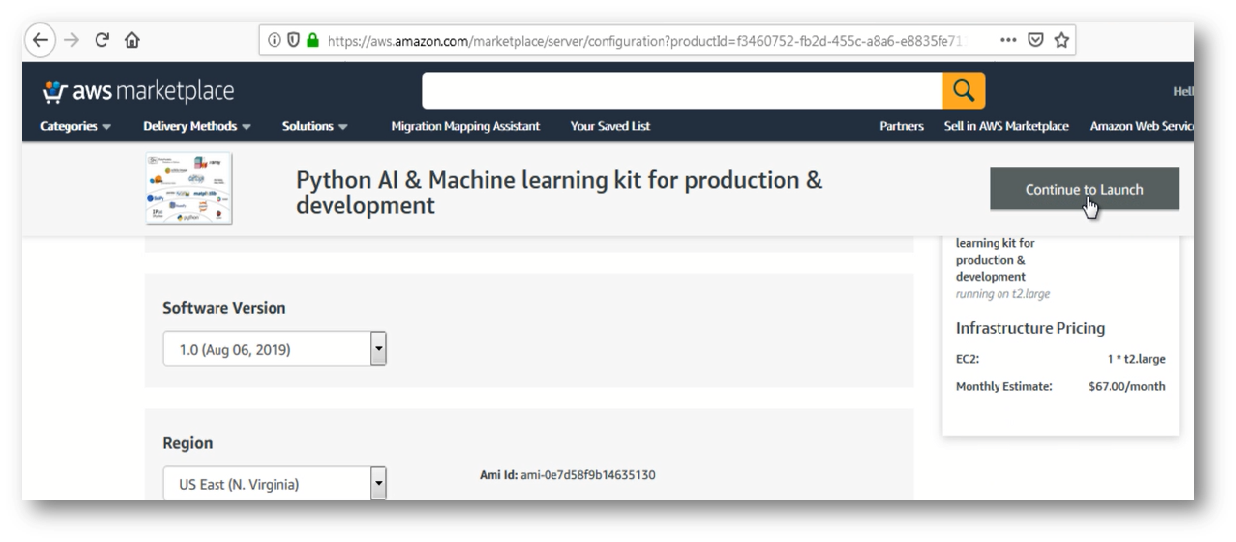Image resolution: width=1236 pixels, height=542 pixels.
Task: Click the browser URL address bar
Action: pos(665,42)
